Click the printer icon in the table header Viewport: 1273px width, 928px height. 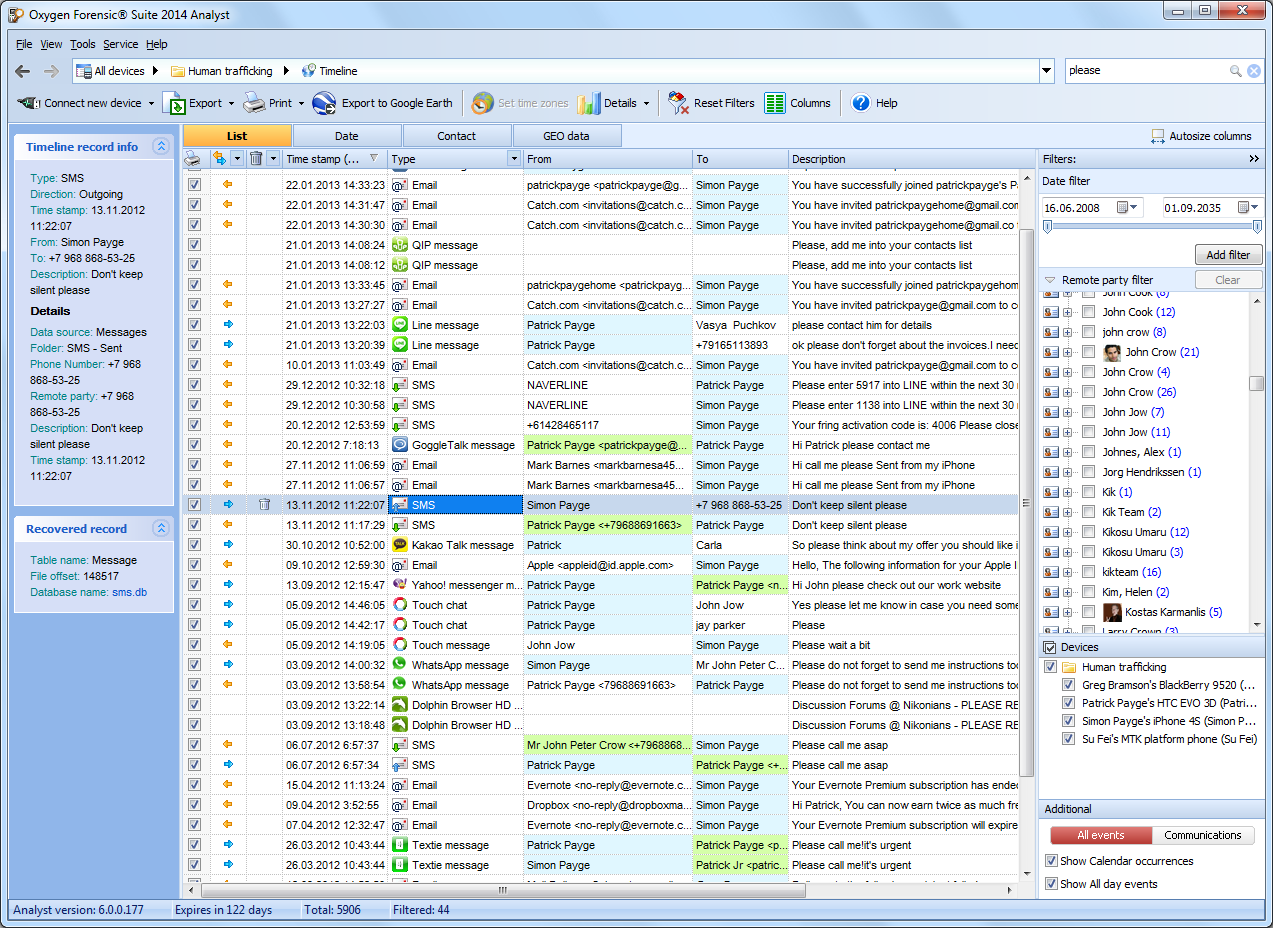click(193, 158)
